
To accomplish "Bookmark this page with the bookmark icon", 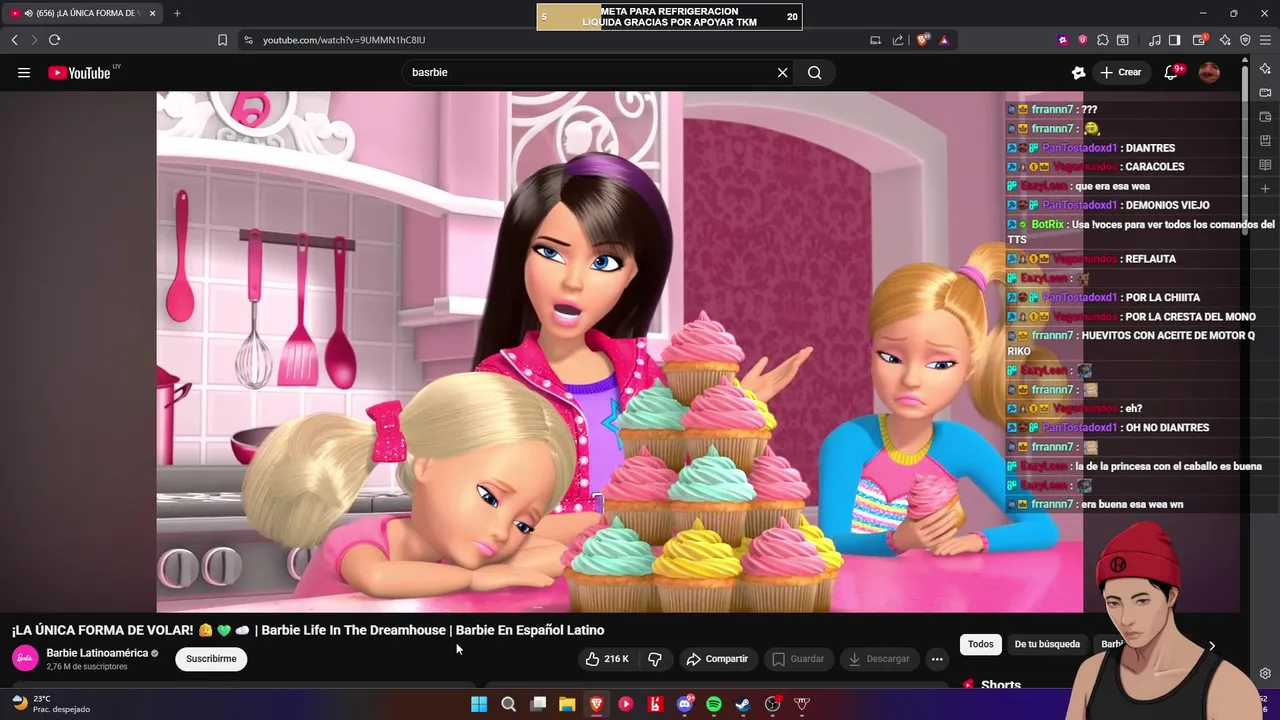I will (222, 40).
